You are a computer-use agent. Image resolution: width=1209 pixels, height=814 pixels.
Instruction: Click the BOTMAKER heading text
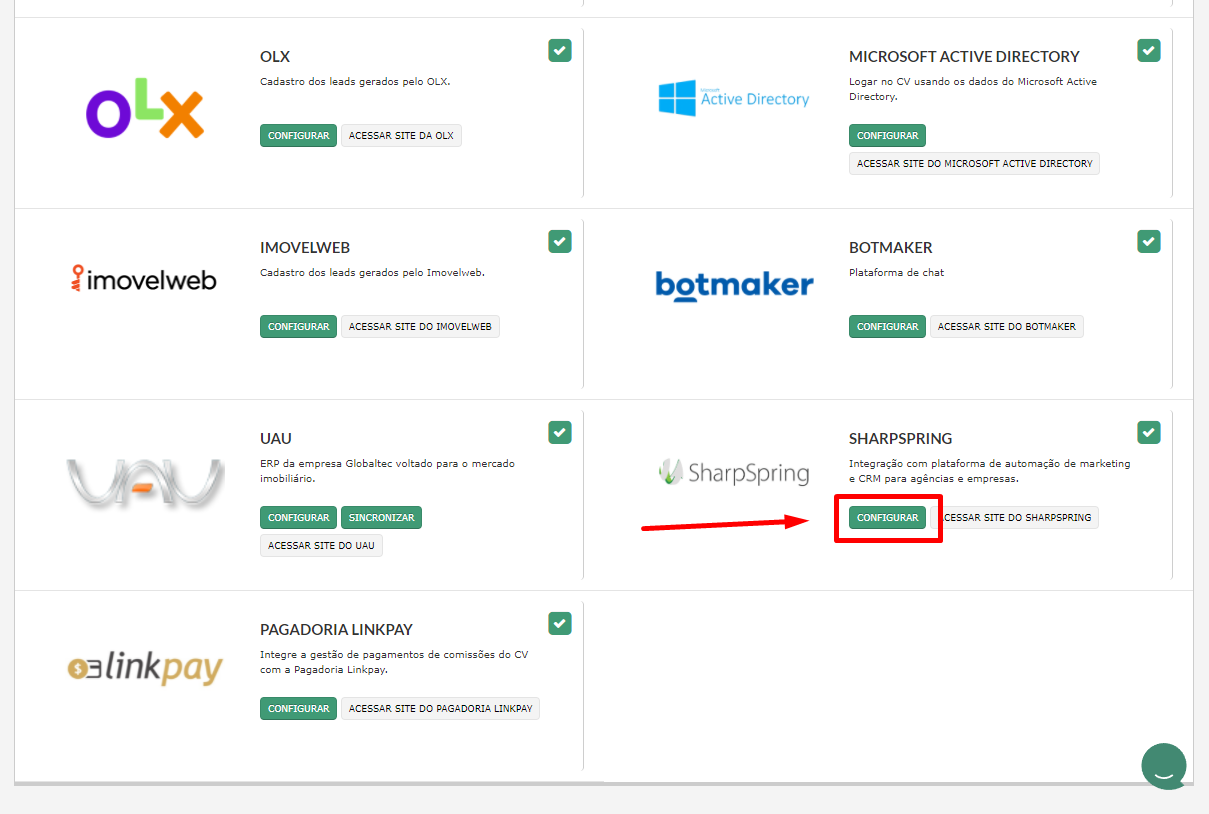pyautogui.click(x=891, y=248)
